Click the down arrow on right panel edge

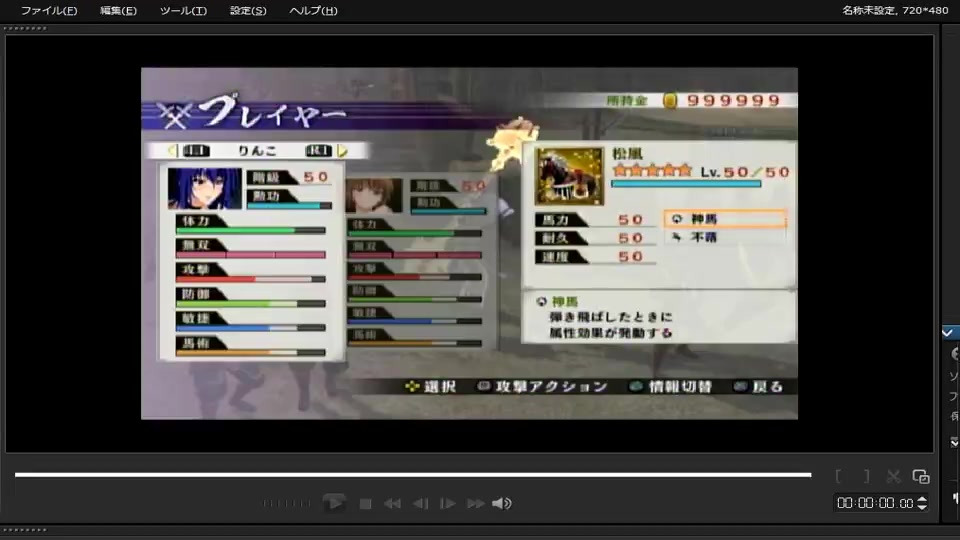click(x=954, y=442)
